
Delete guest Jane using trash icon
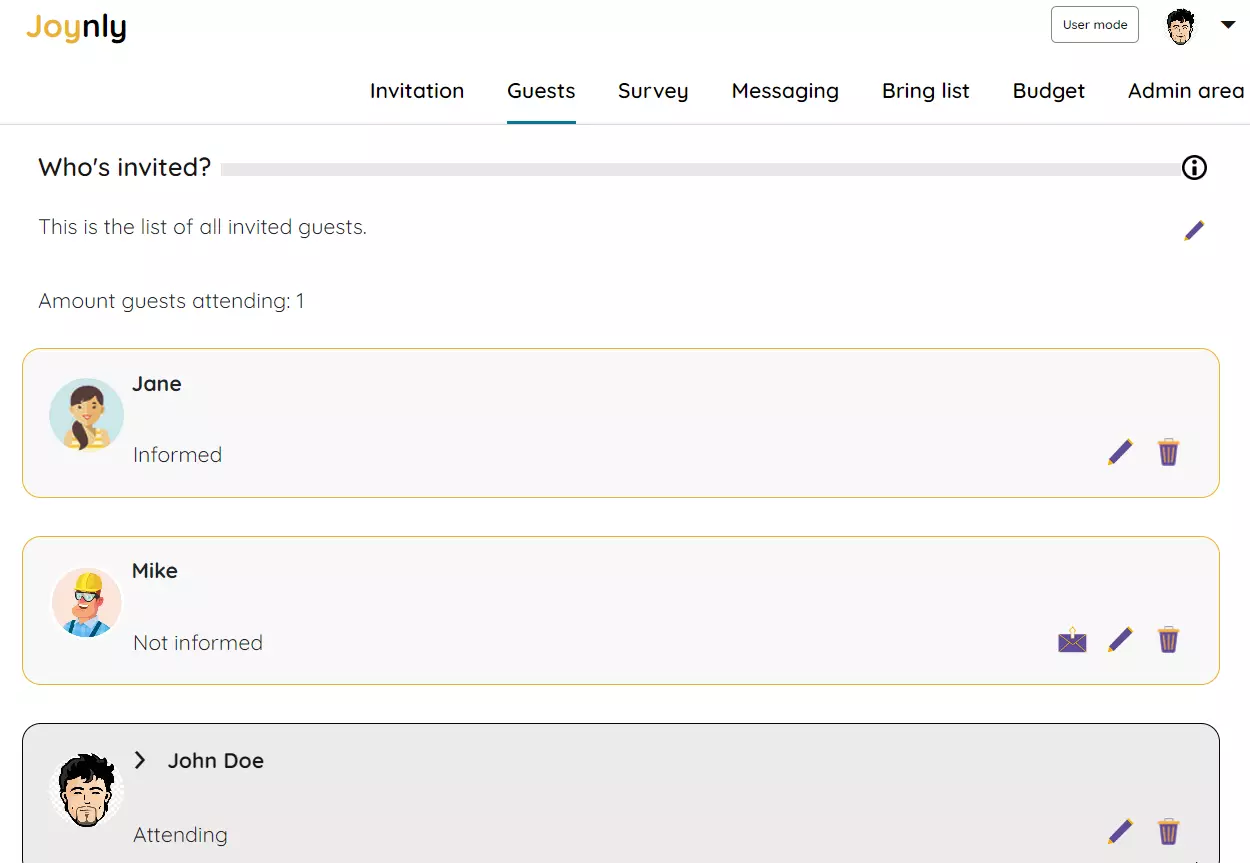[1168, 452]
